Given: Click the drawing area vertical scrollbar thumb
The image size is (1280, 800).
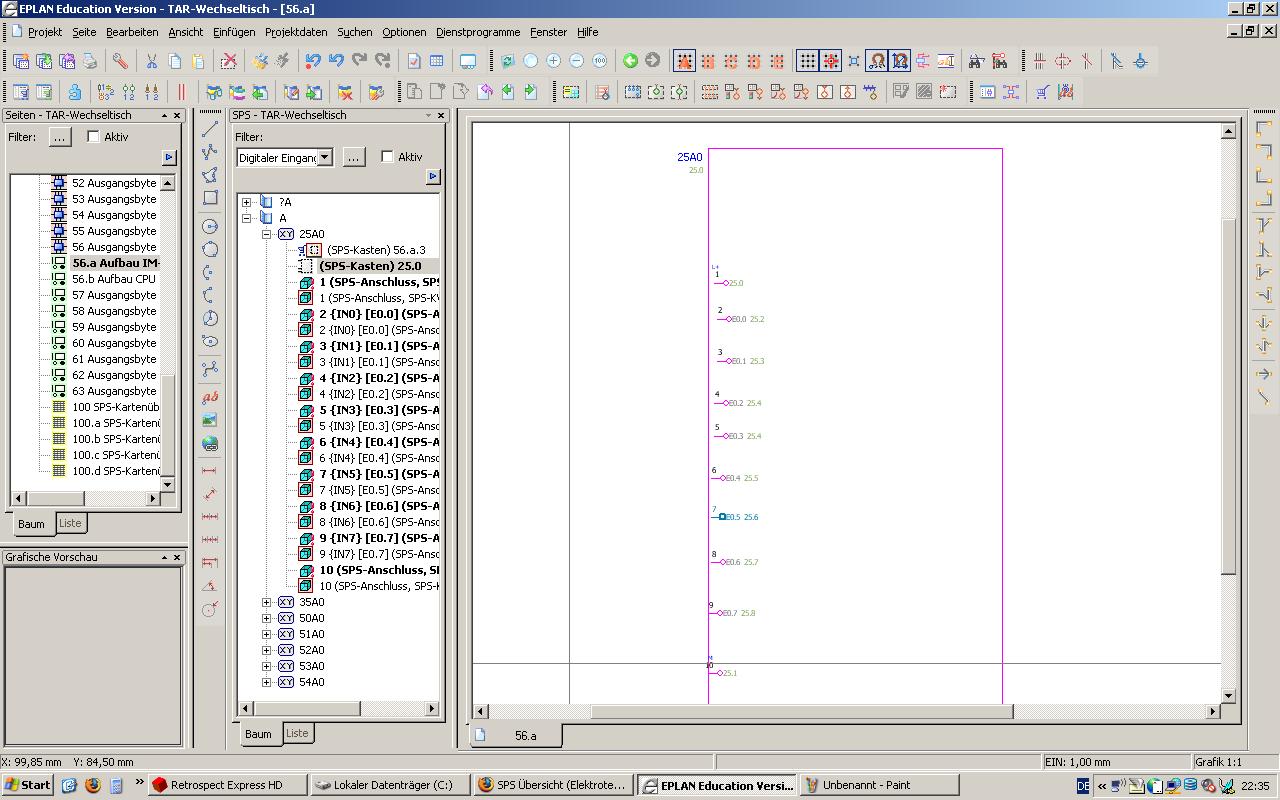Looking at the screenshot, I should (x=1229, y=395).
